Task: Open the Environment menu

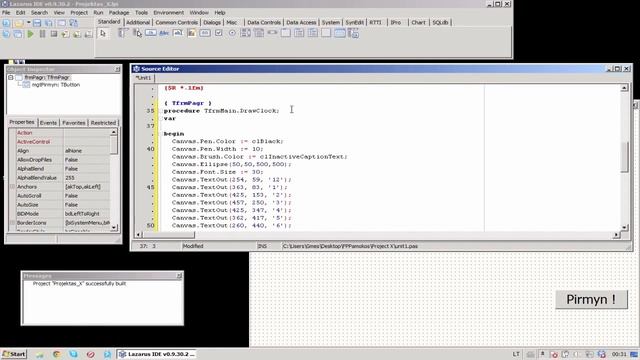Action: 169,13
